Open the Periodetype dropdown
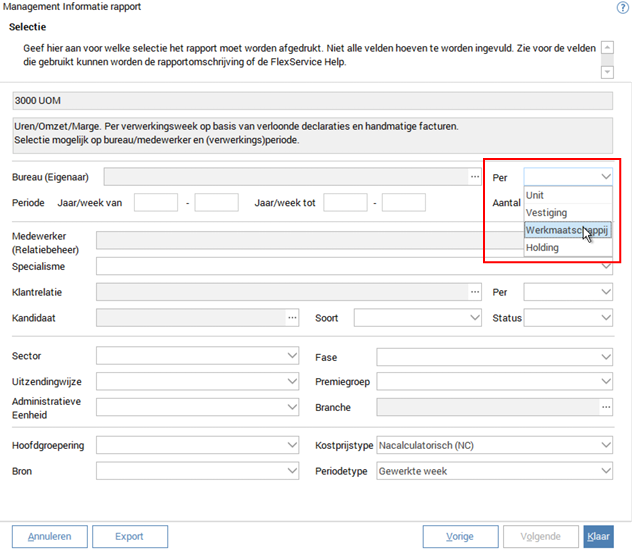632x555 pixels. click(x=605, y=471)
